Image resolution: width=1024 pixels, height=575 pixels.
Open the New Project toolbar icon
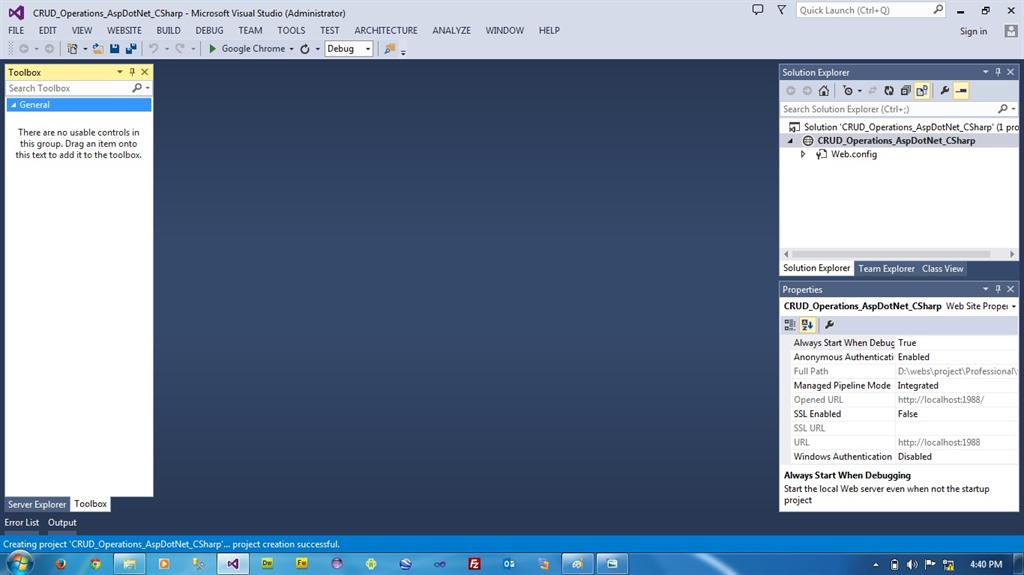pos(72,48)
